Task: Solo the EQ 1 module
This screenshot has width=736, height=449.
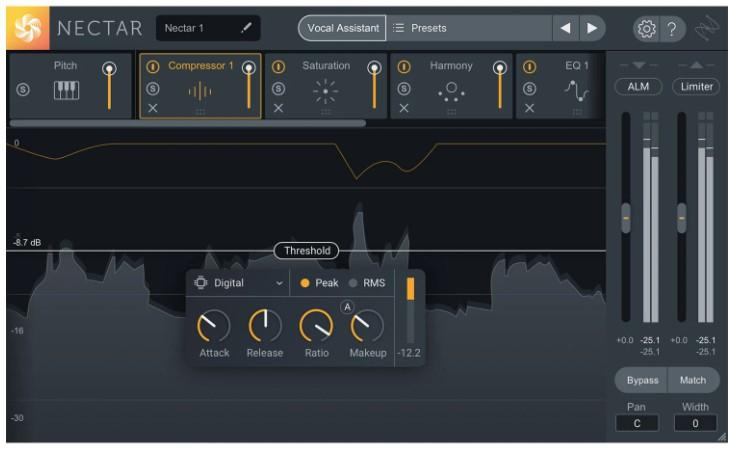Action: tap(529, 88)
